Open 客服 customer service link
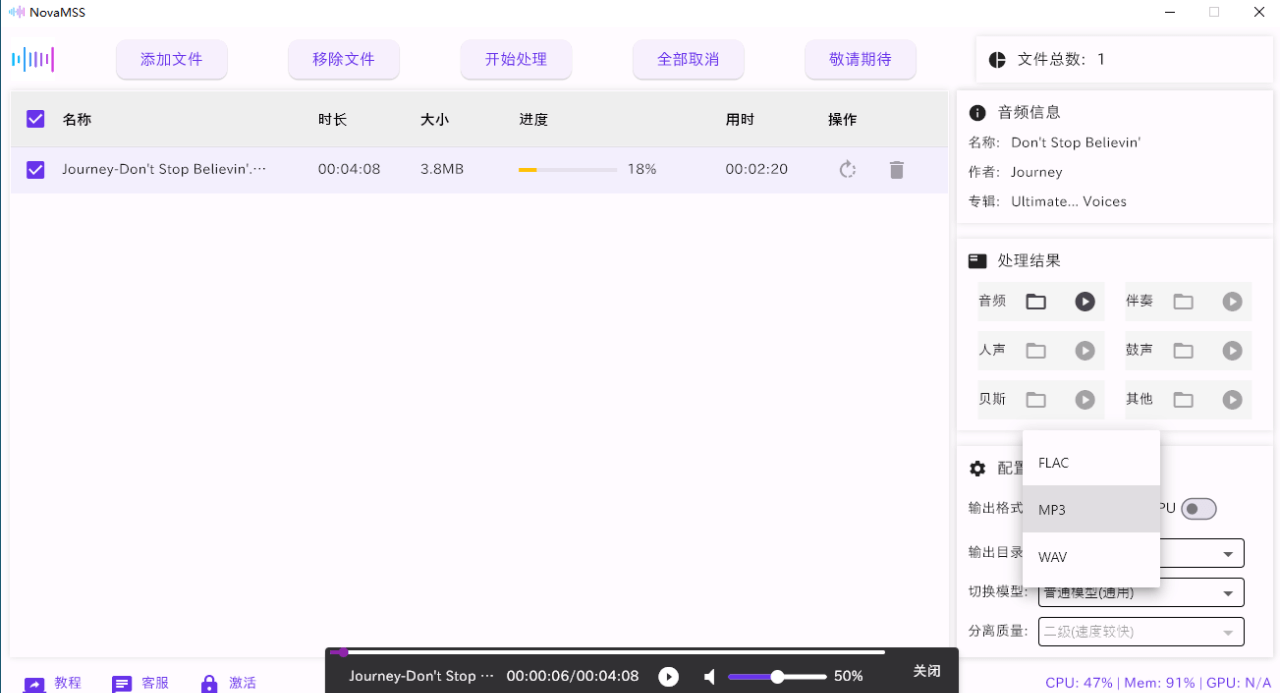 [140, 683]
